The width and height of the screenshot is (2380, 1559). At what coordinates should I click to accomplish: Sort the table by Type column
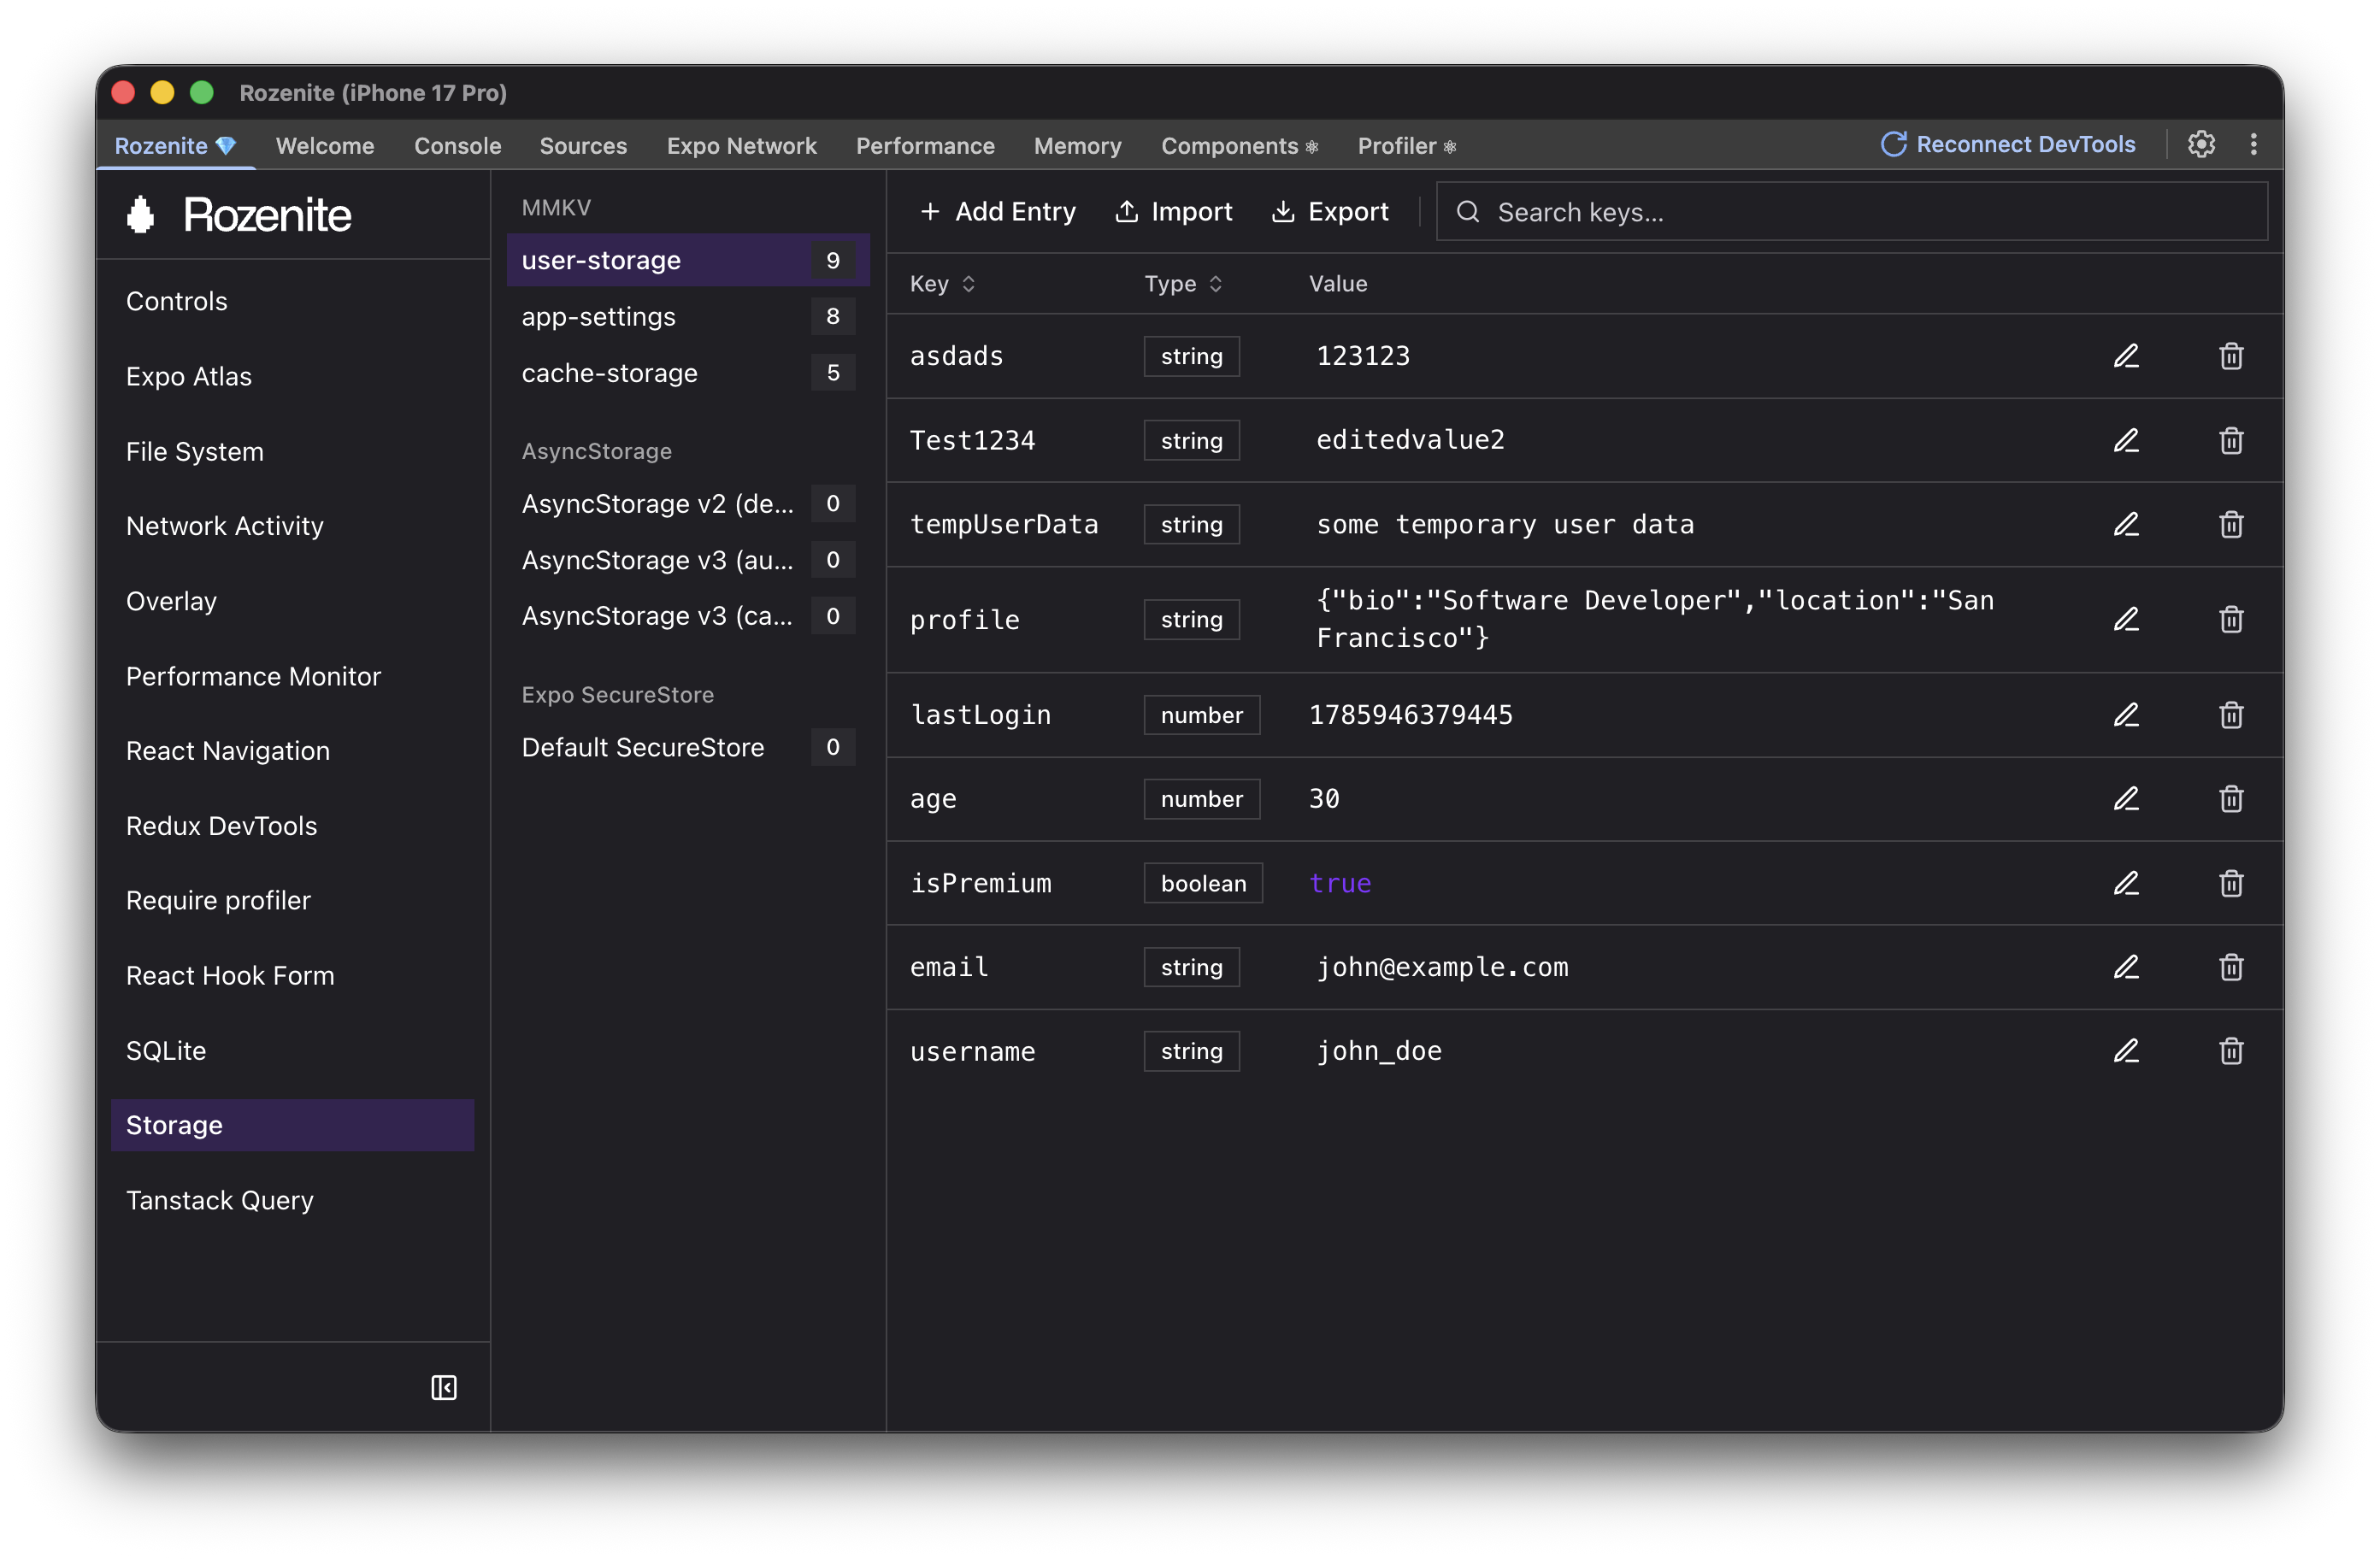pyautogui.click(x=1183, y=284)
